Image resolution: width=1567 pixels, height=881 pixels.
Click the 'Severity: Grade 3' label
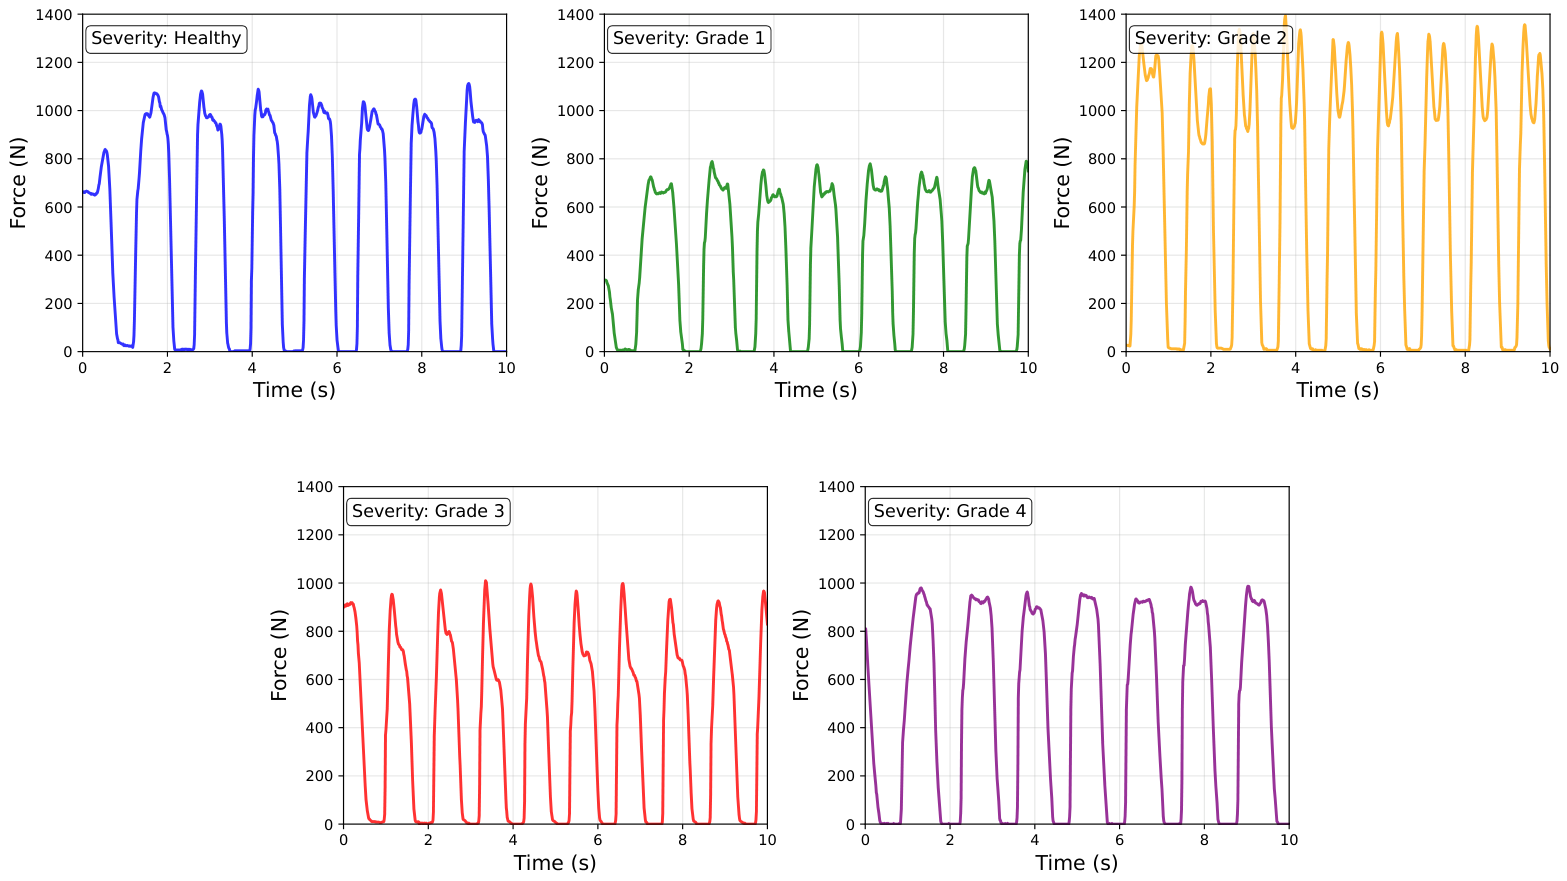pos(428,512)
